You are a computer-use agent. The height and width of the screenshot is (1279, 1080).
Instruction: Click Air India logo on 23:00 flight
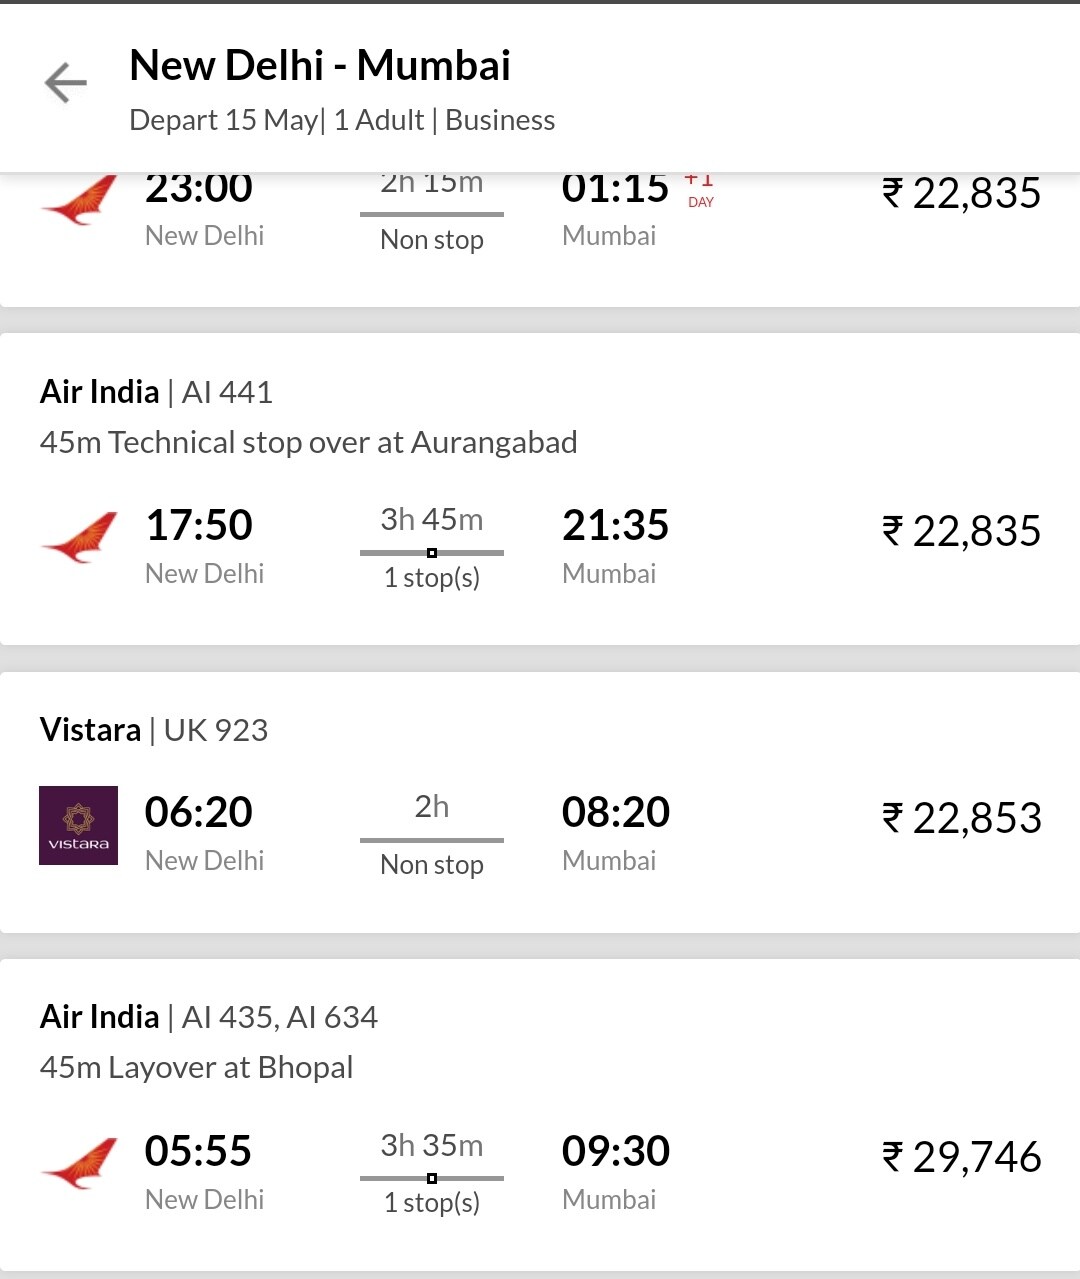pos(79,200)
